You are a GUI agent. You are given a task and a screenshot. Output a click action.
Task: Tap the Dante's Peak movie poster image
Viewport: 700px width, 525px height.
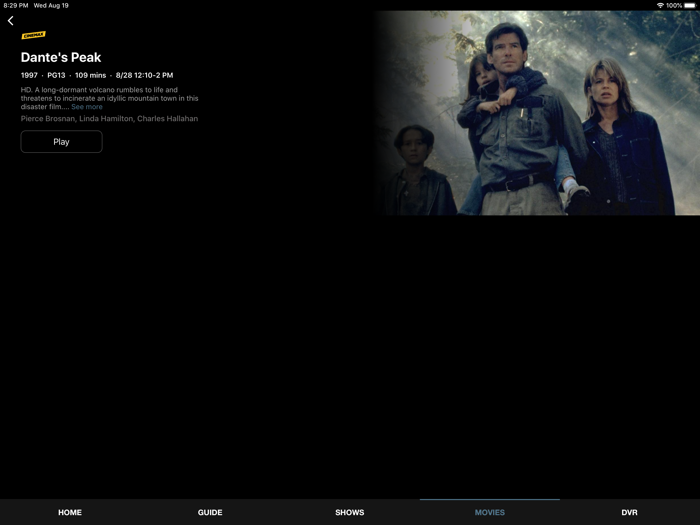[537, 113]
